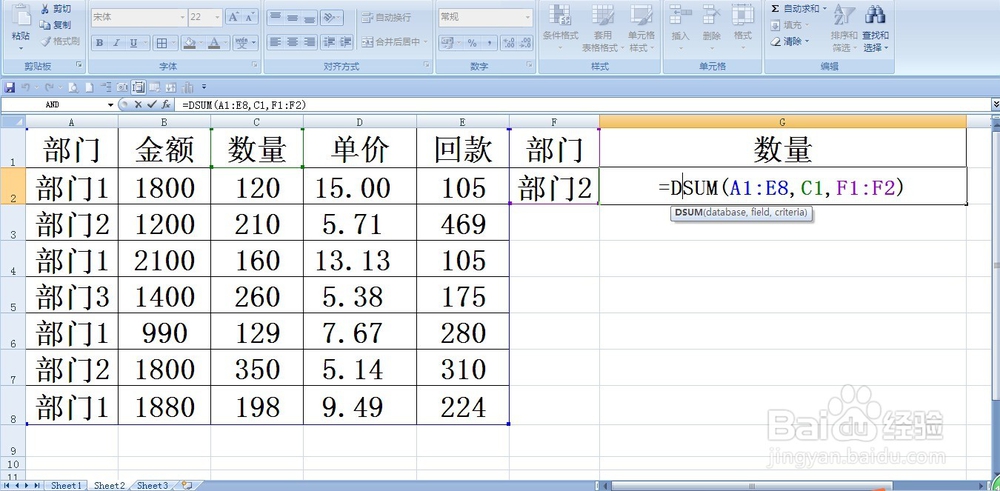Image resolution: width=1000 pixels, height=491 pixels.
Task: Apply fill color with the paint bucket
Action: click(189, 43)
